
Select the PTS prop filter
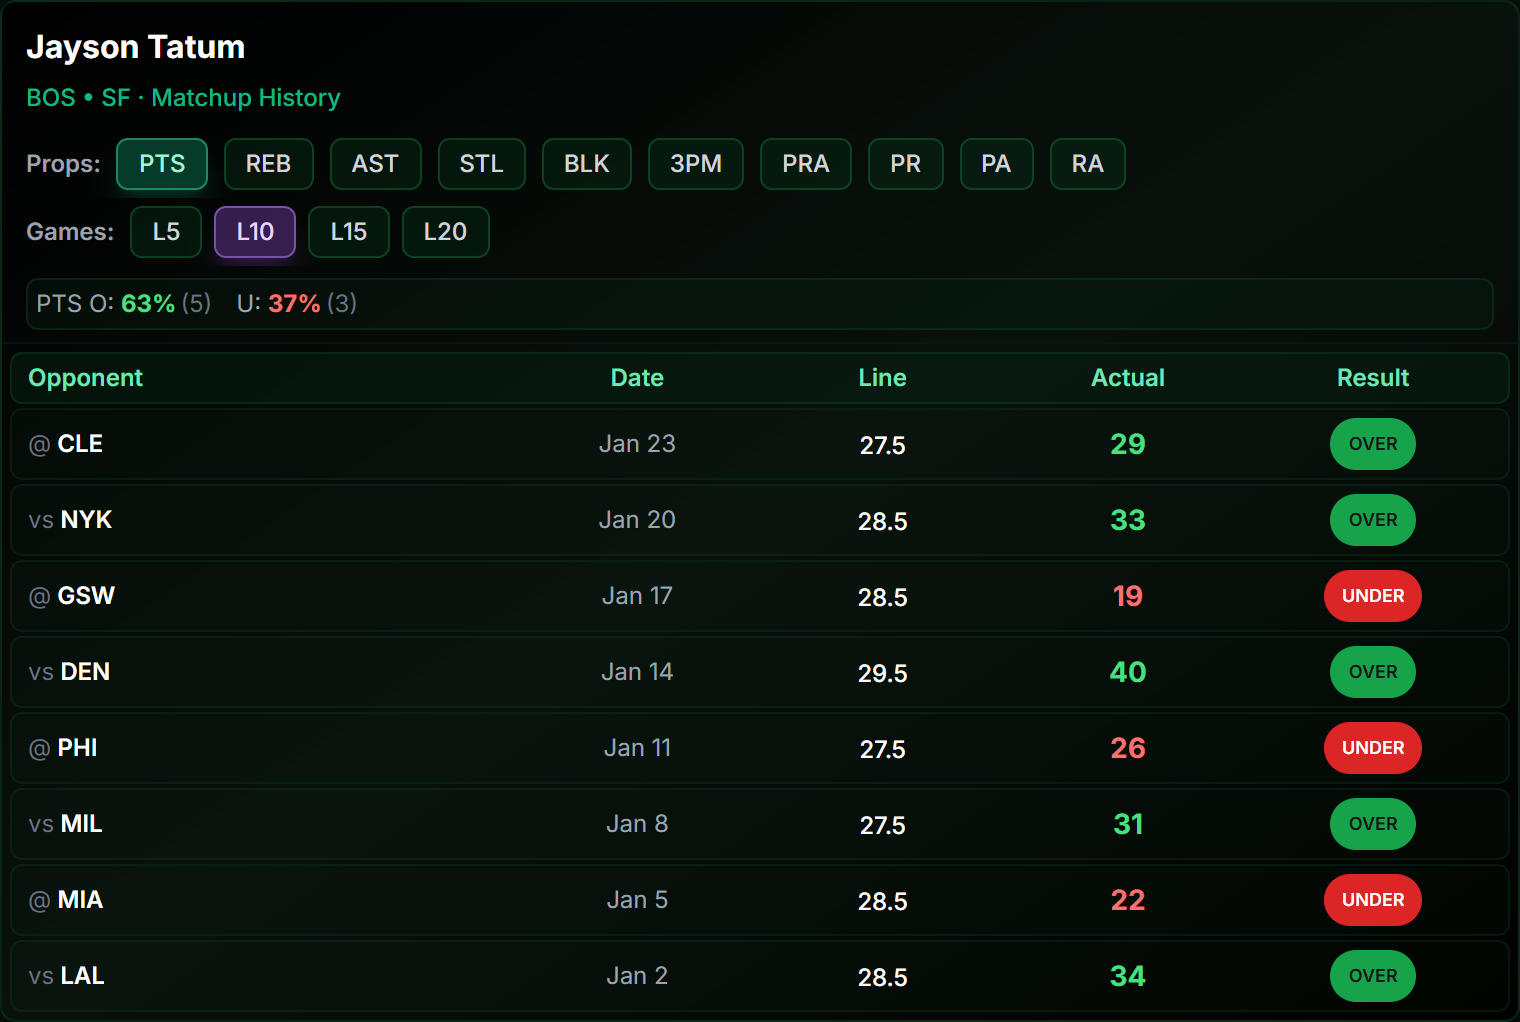[x=162, y=164]
